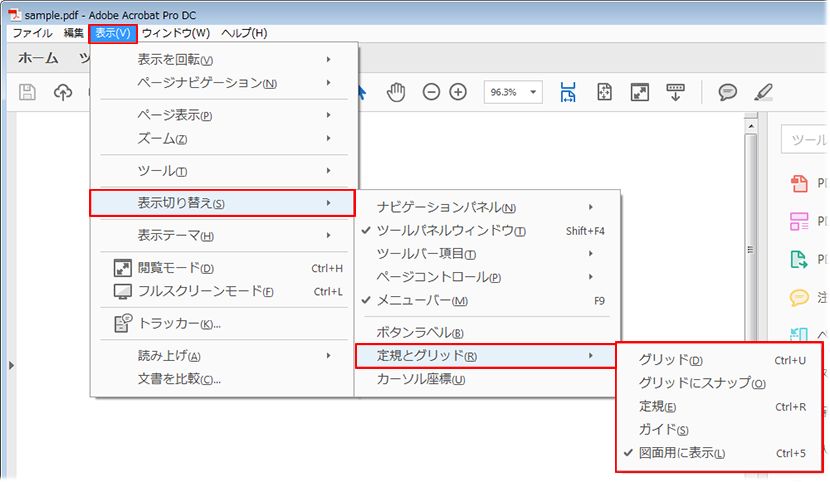This screenshot has height=482, width=830.
Task: Open the pink Organize Pages tool icon
Action: click(x=798, y=221)
